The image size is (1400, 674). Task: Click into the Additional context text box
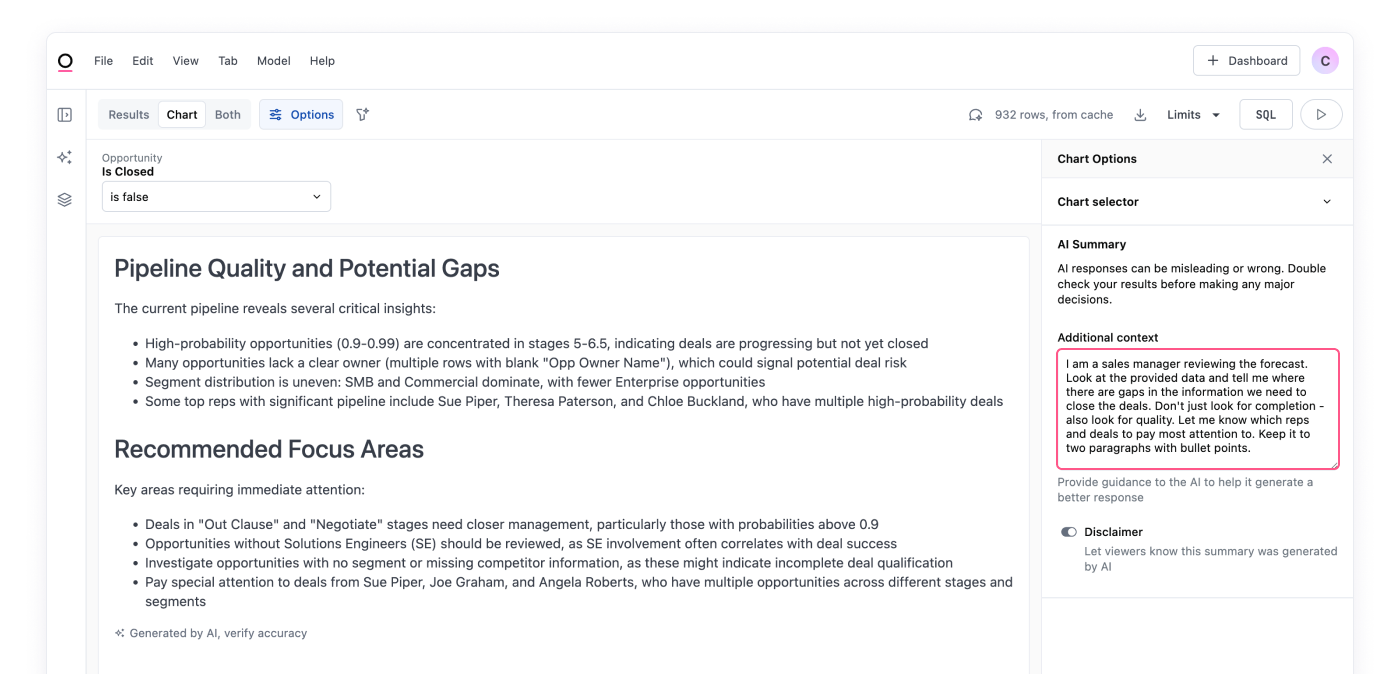(1197, 408)
